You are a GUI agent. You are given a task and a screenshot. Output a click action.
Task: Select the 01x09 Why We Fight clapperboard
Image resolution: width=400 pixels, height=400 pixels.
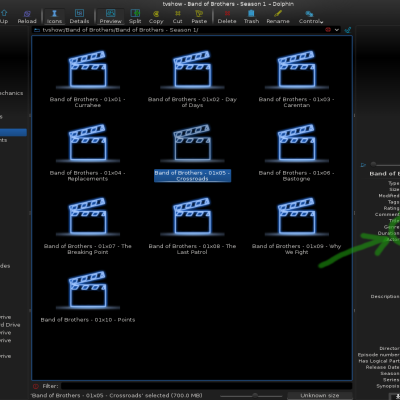coord(297,216)
